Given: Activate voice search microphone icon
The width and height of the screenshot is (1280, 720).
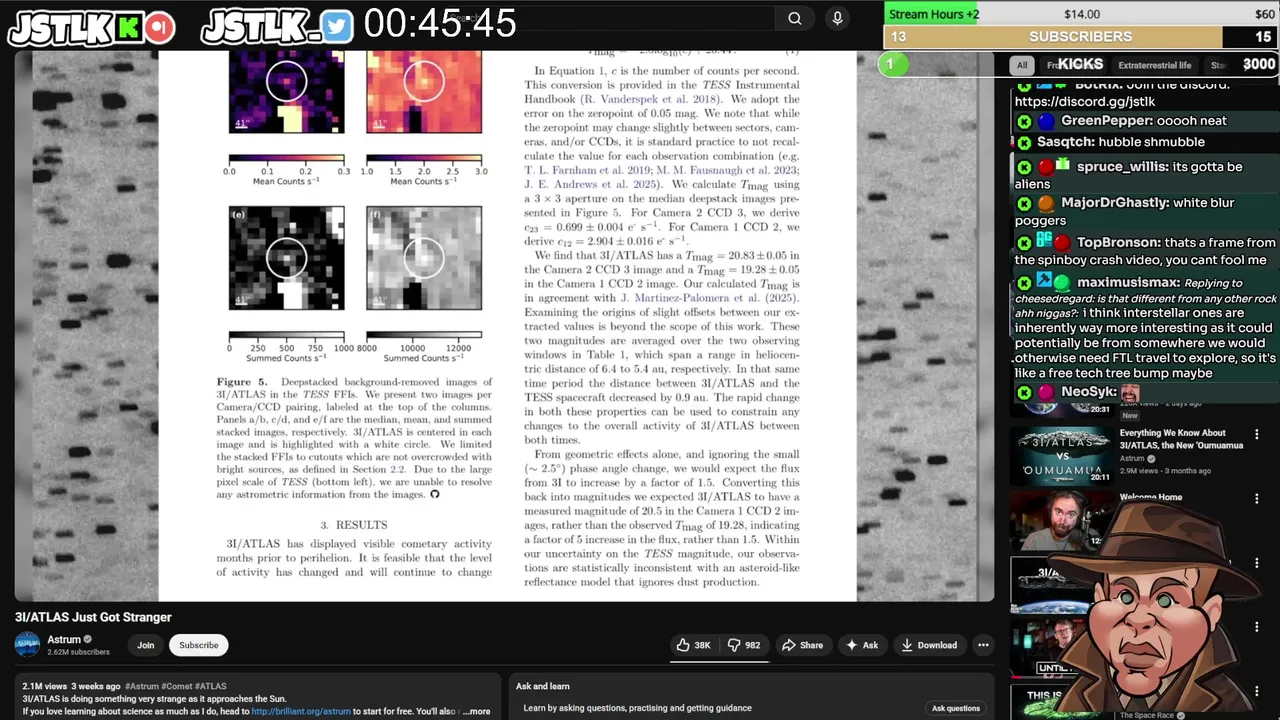Looking at the screenshot, I should 838,18.
